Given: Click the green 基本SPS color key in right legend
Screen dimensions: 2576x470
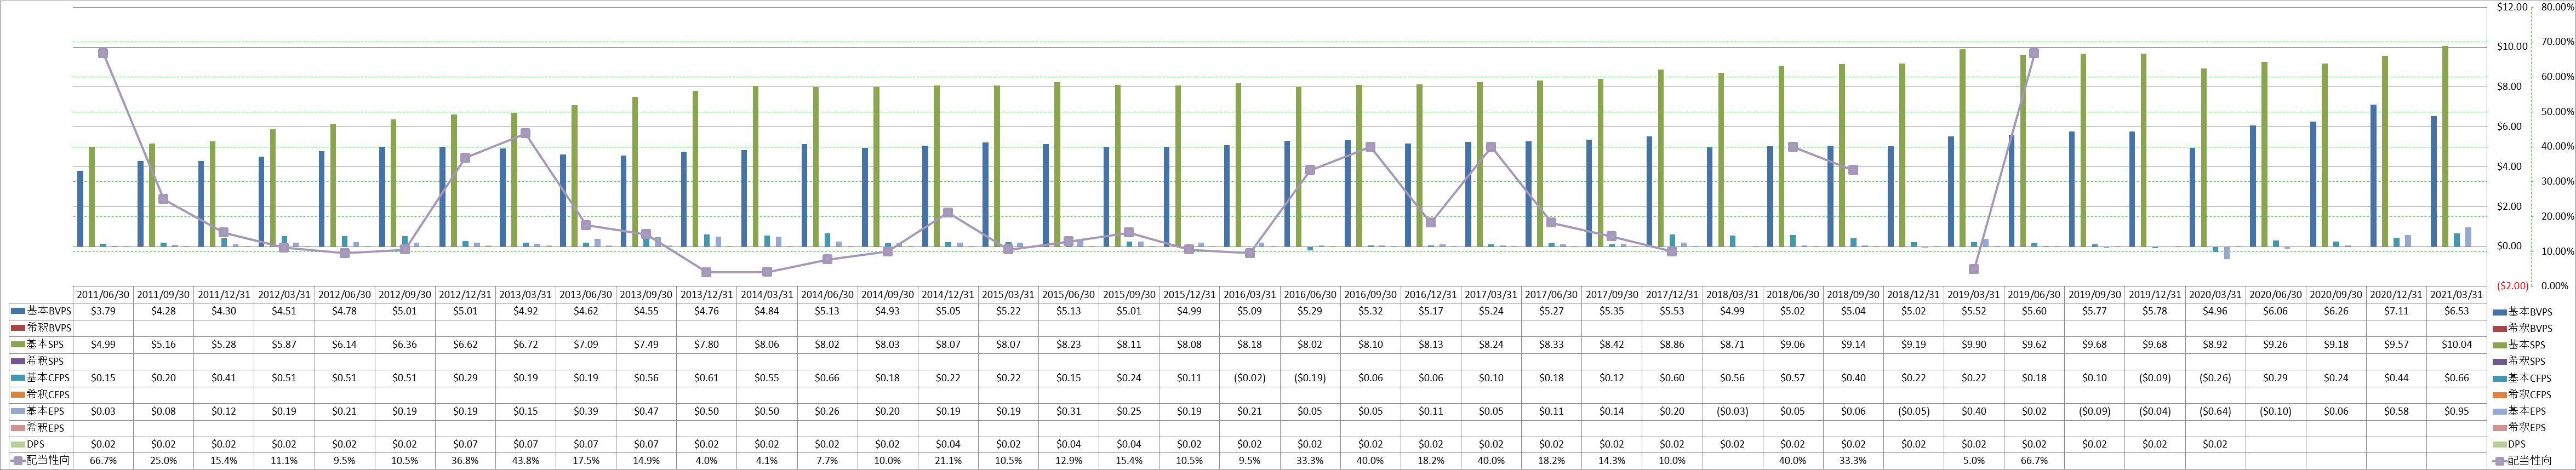Looking at the screenshot, I should (2499, 345).
